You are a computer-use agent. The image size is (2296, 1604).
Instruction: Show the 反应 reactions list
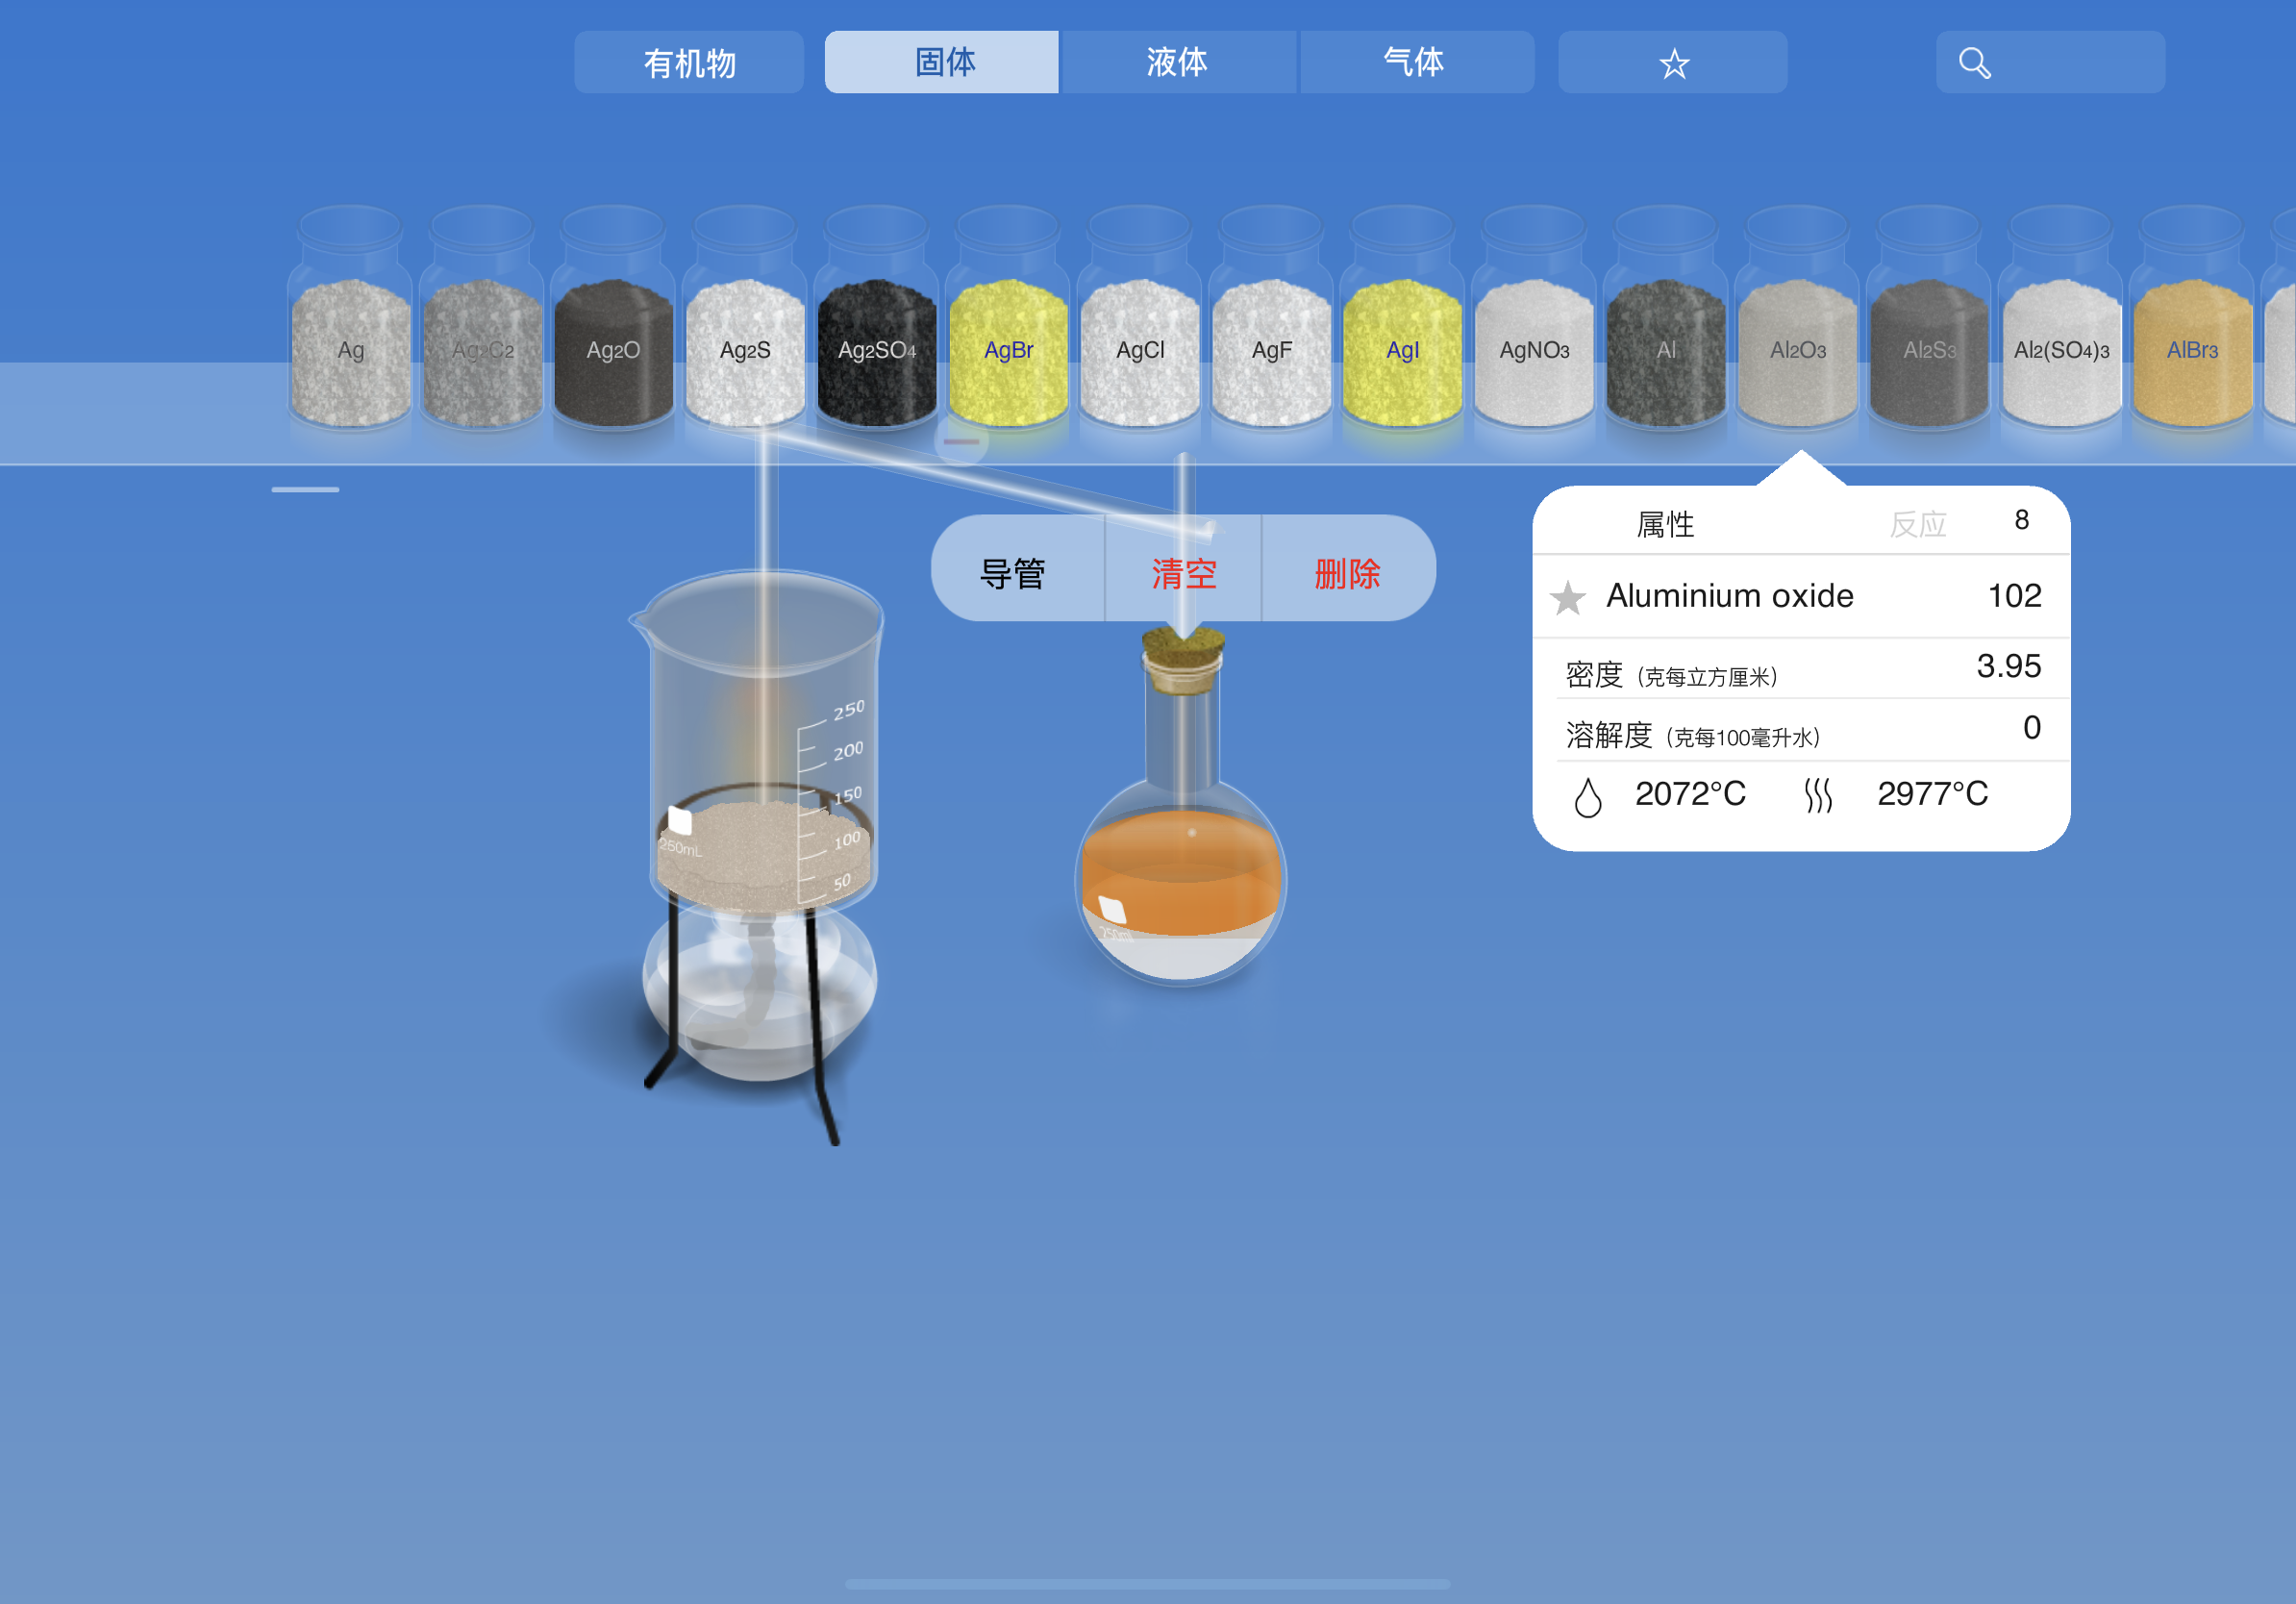[x=1918, y=524]
